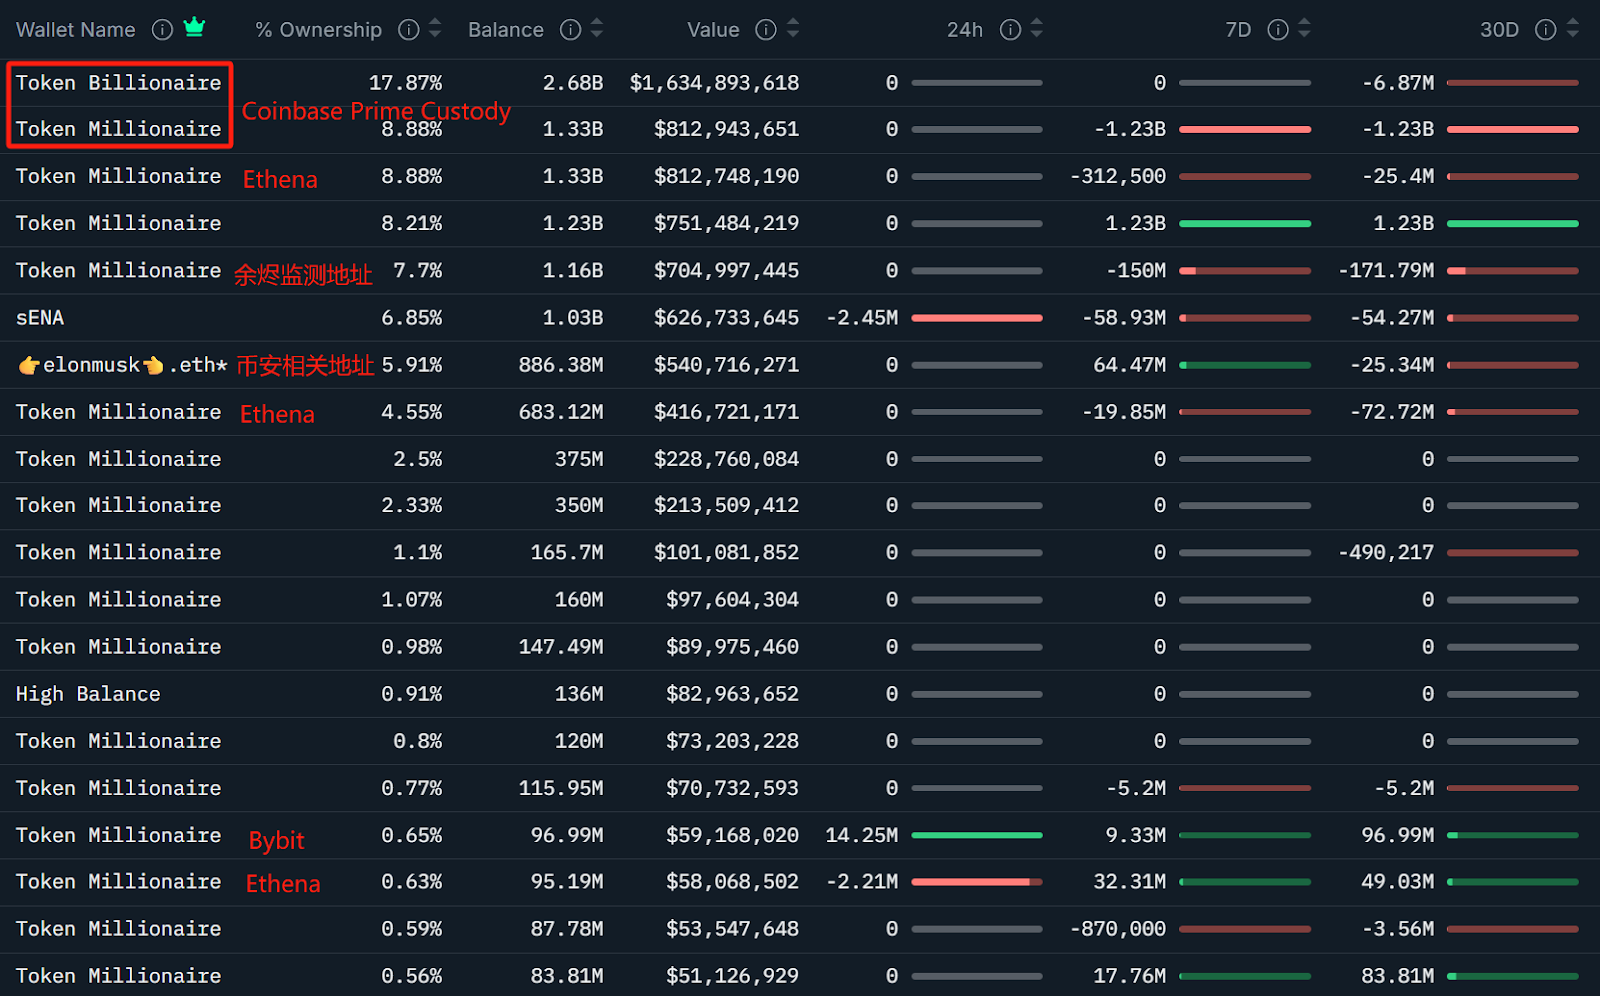
Task: Click the info icon next to Wallet Name
Action: [162, 30]
